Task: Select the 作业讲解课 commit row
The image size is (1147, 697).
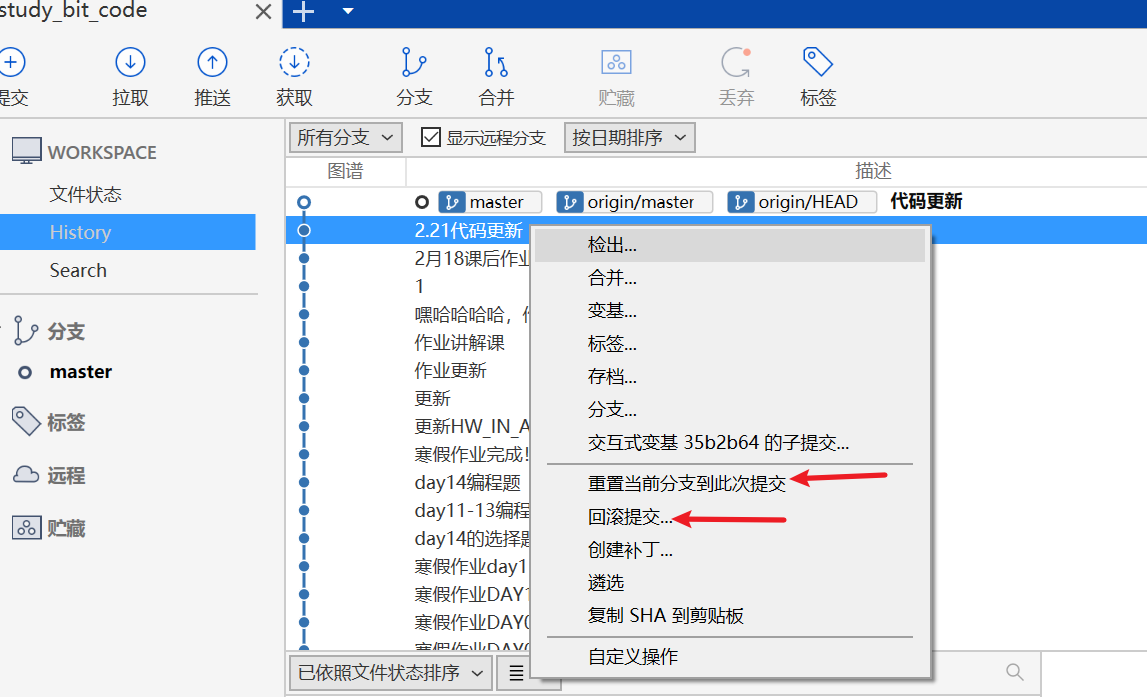Action: pyautogui.click(x=459, y=342)
